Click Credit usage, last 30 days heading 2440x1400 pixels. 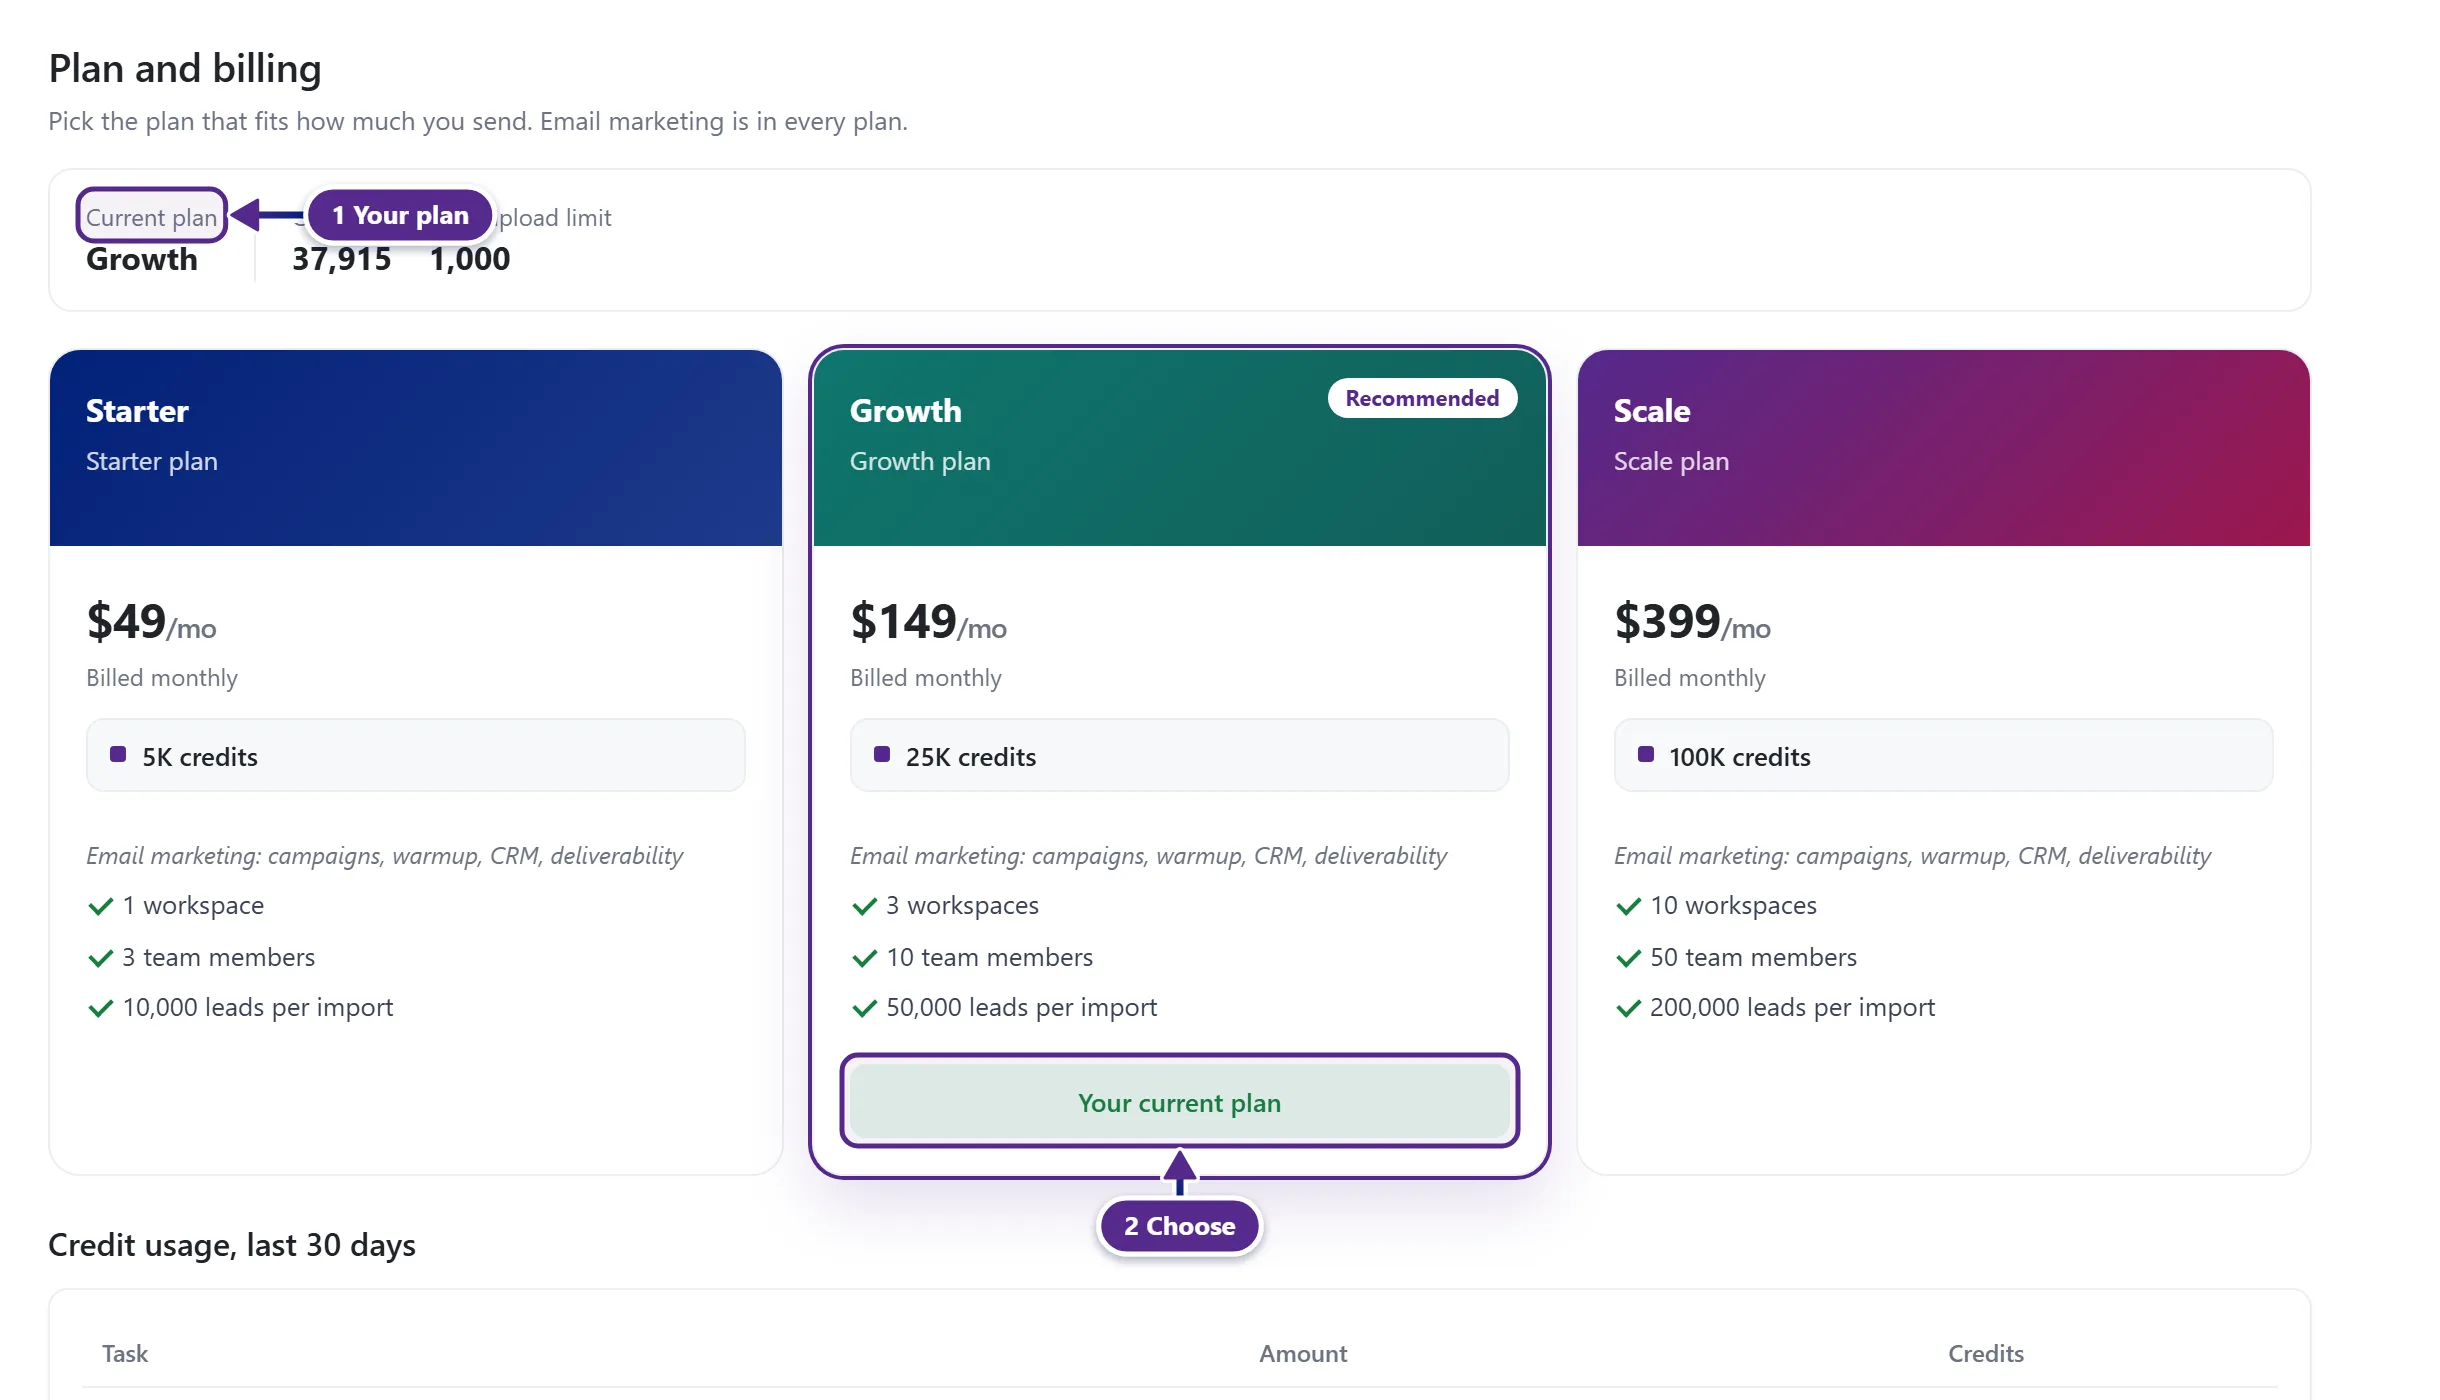[232, 1245]
